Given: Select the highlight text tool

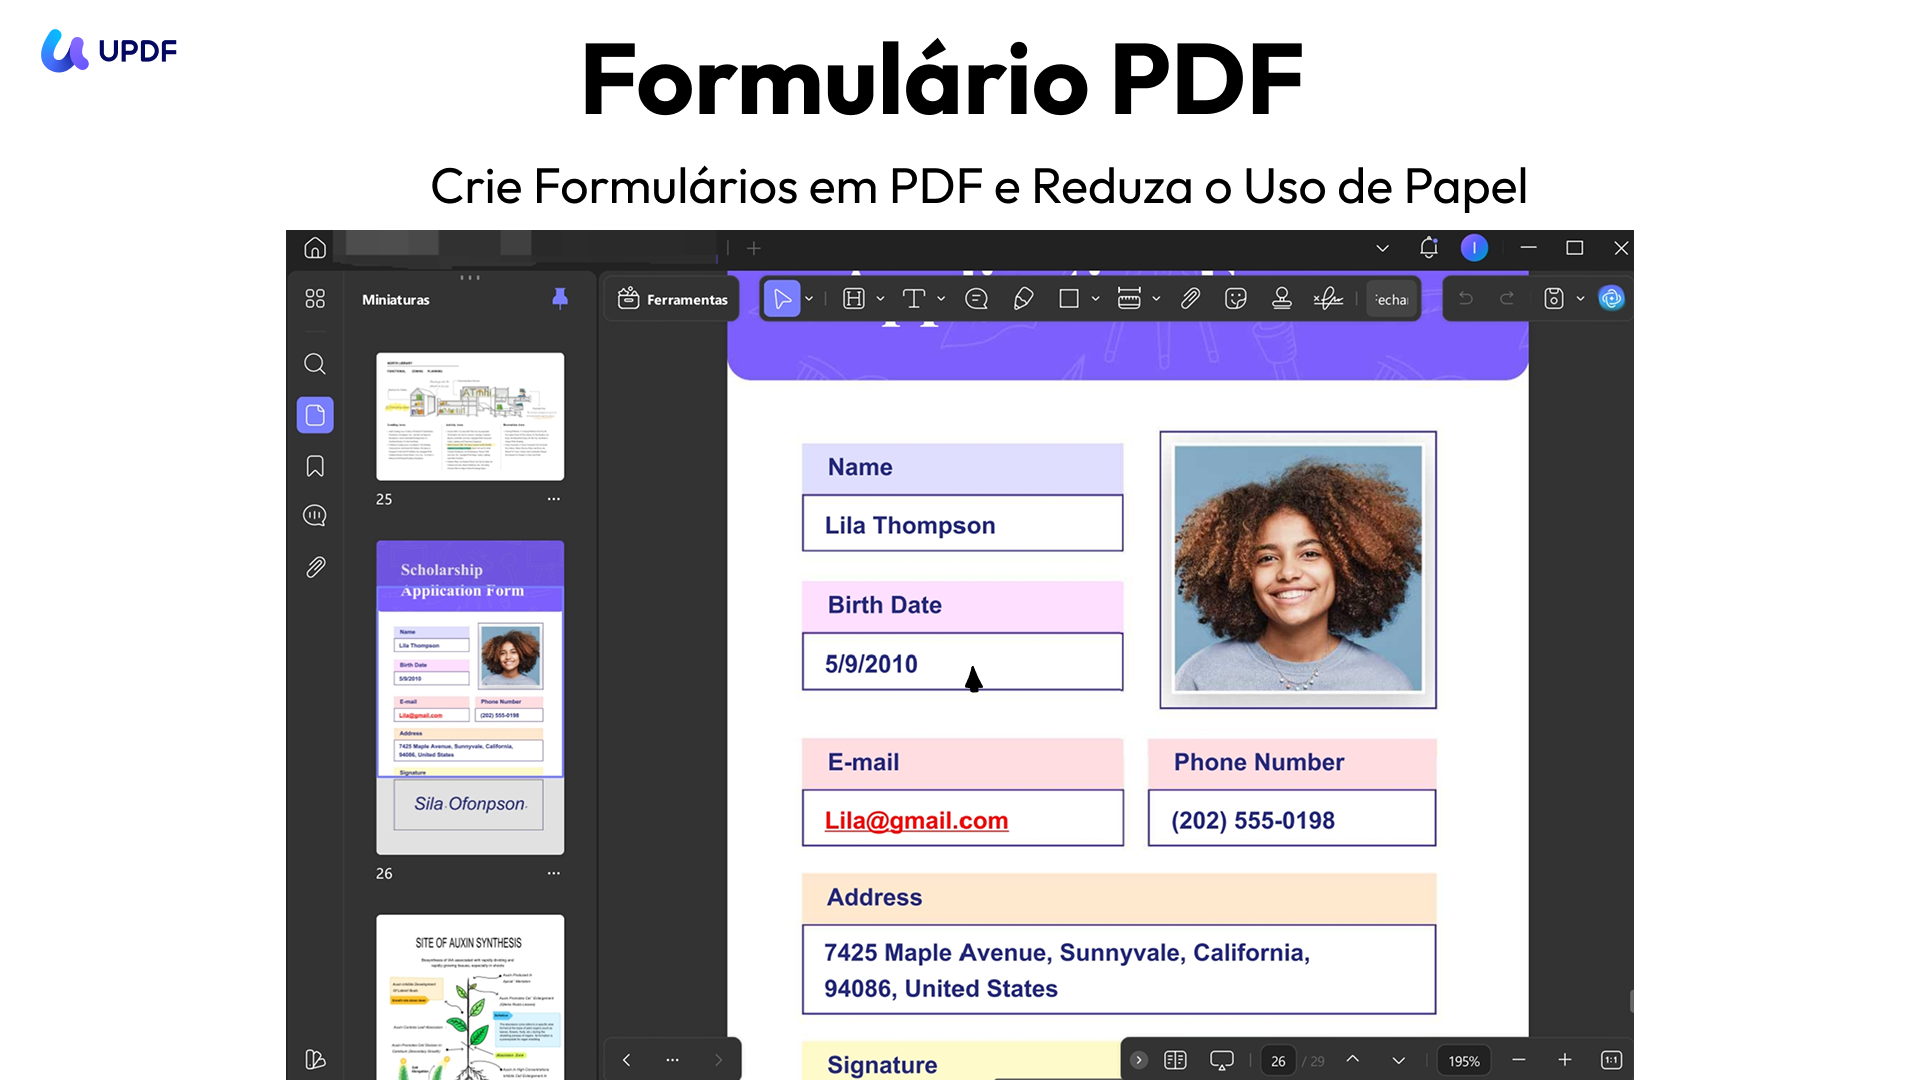Looking at the screenshot, I should [x=854, y=299].
